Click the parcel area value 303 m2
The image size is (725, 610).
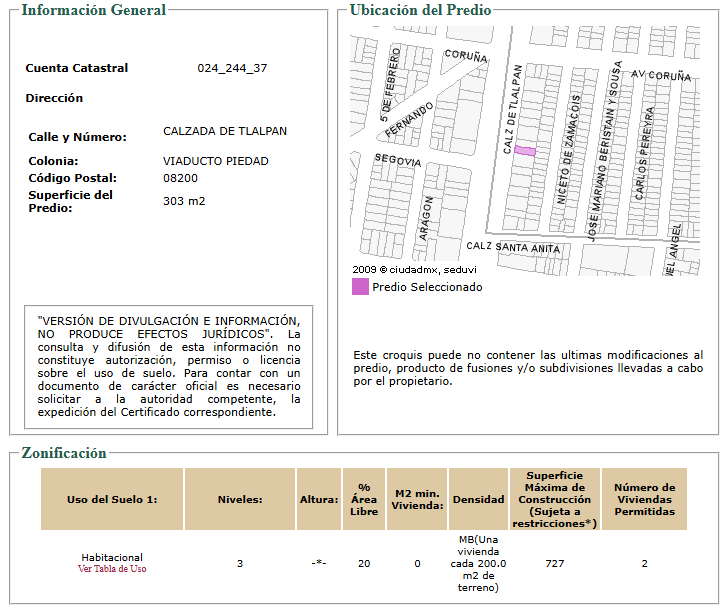(184, 201)
